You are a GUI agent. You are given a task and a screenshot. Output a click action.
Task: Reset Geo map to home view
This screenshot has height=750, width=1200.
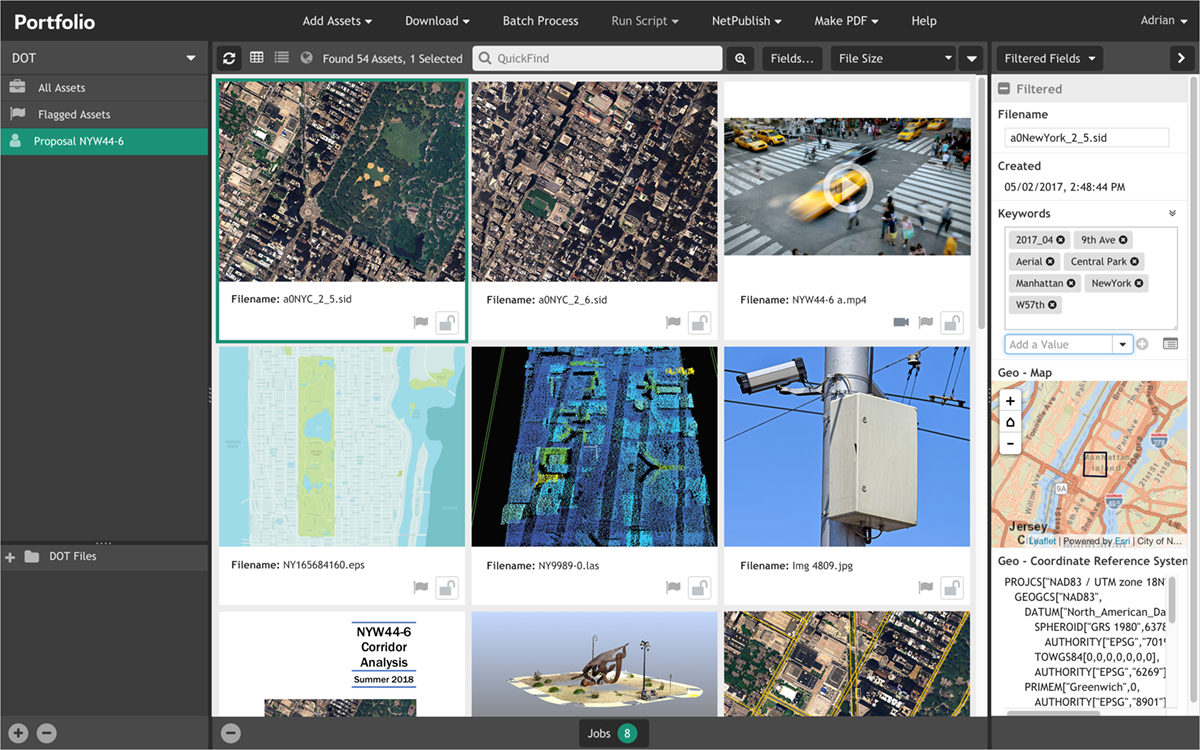point(1010,422)
